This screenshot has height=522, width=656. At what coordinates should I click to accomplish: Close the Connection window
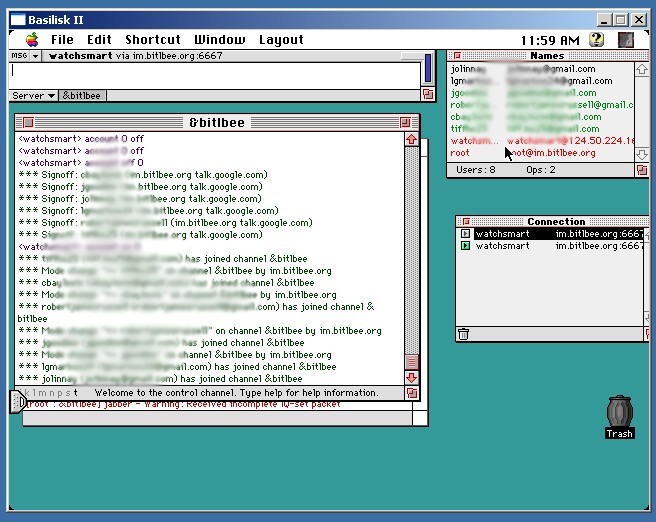coord(466,221)
